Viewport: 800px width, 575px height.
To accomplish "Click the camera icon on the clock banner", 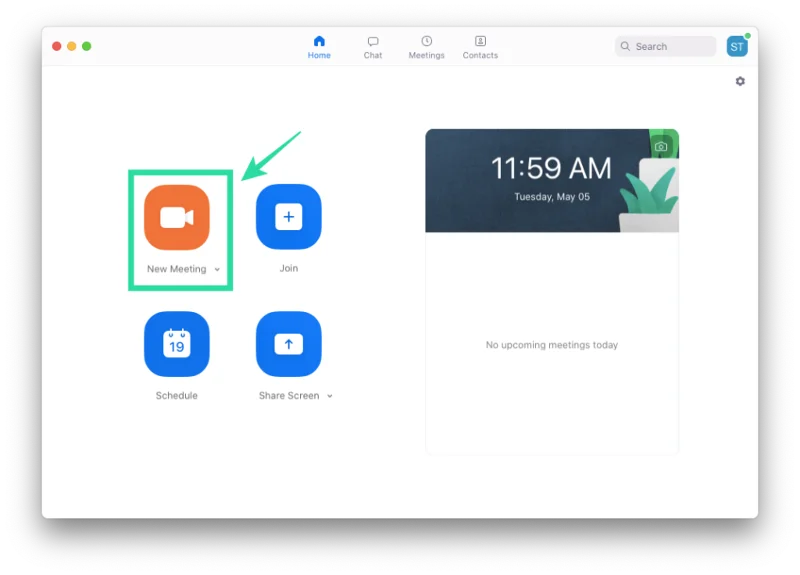I will click(661, 147).
